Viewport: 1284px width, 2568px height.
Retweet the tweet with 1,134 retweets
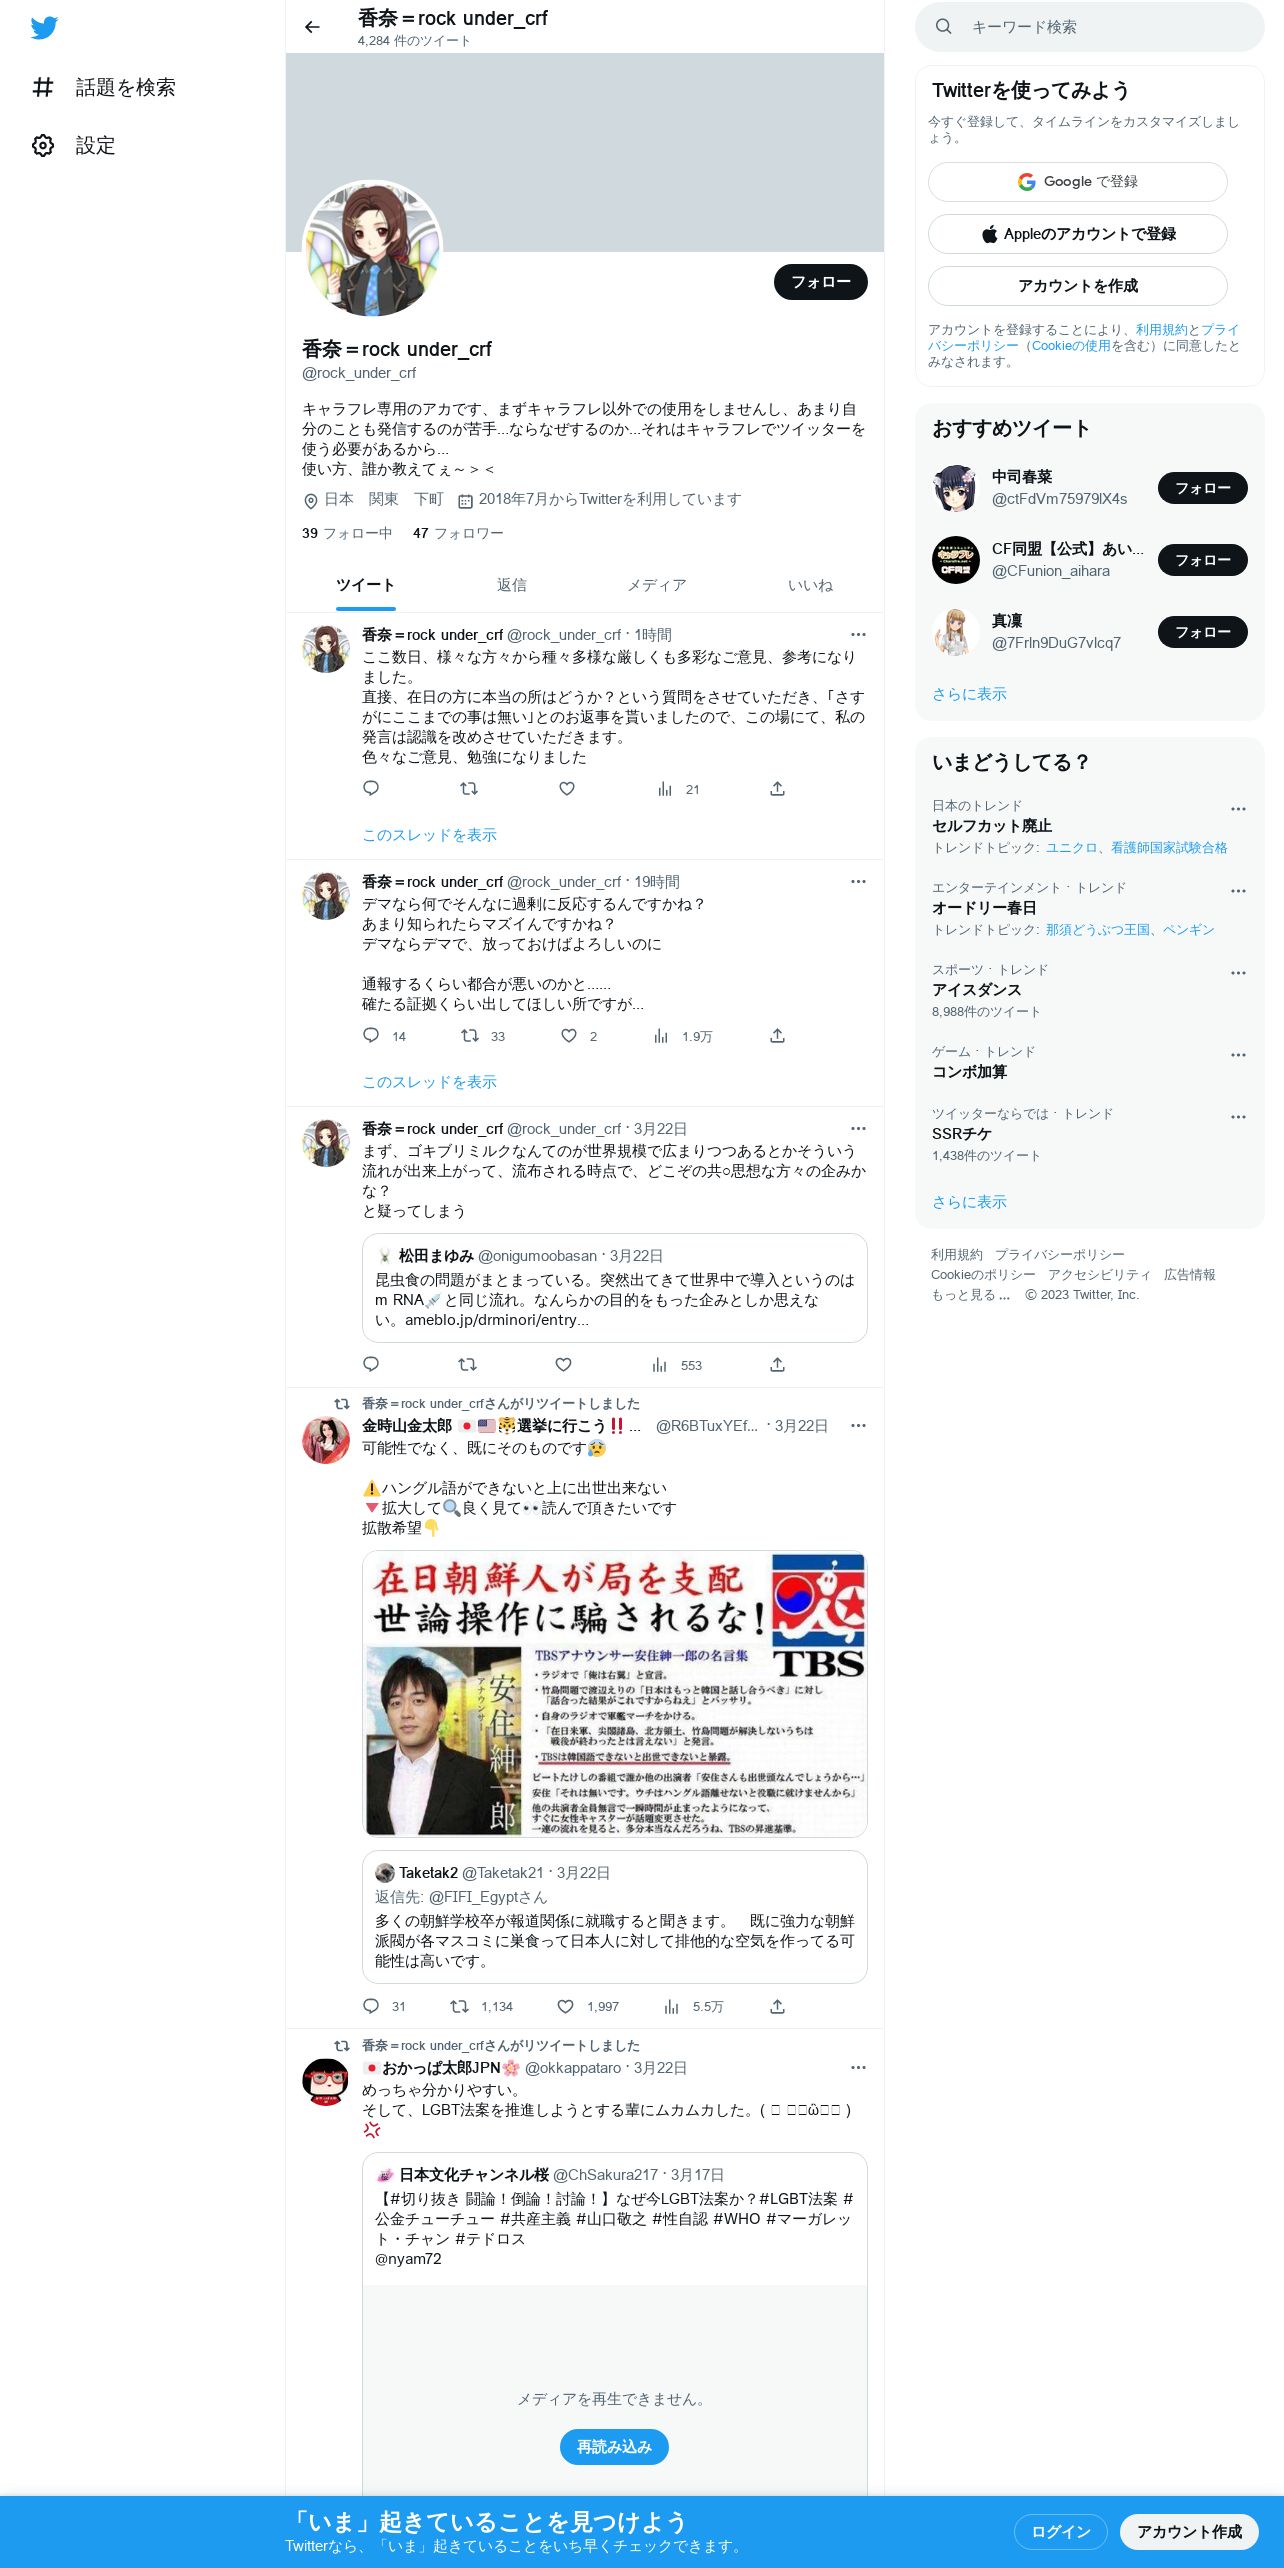click(x=481, y=2007)
